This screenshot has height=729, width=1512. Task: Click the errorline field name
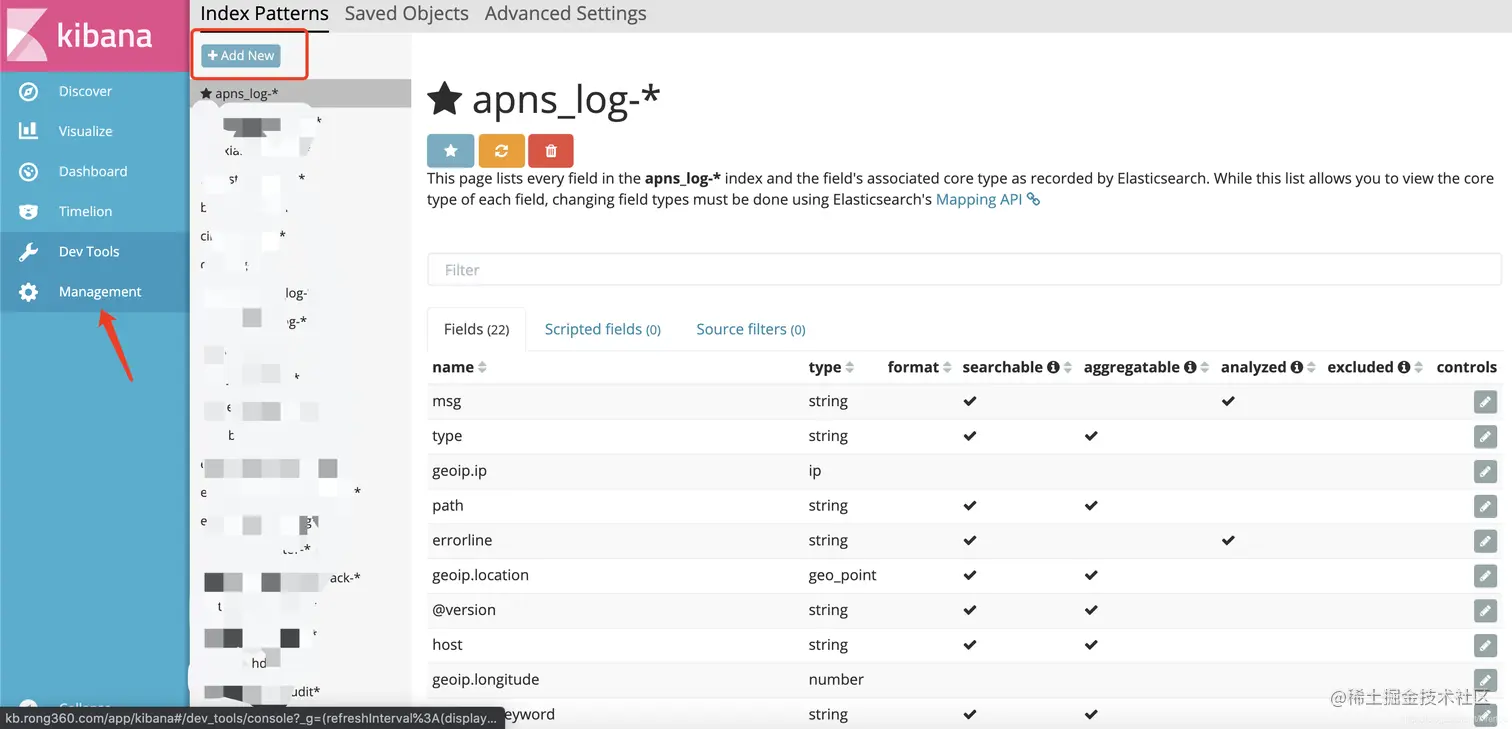tap(462, 540)
